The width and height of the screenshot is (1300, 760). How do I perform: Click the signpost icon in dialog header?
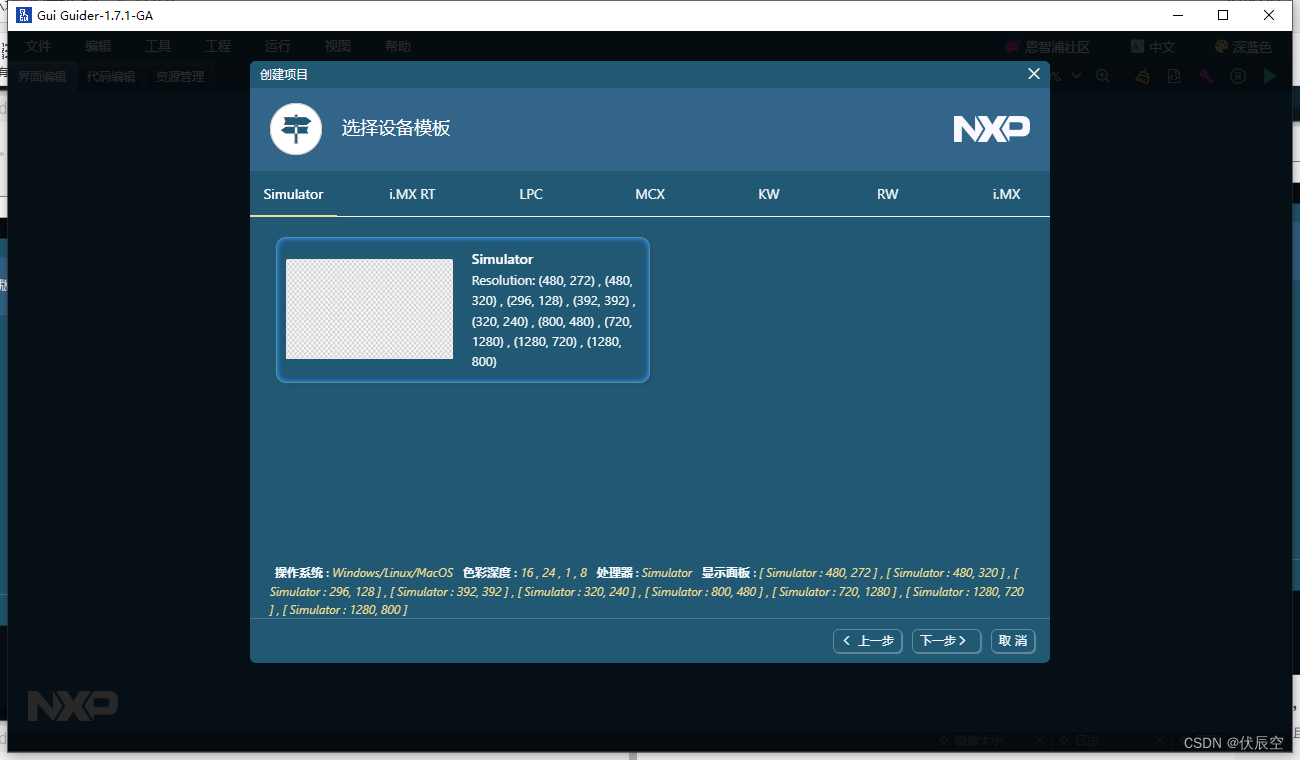pos(296,129)
